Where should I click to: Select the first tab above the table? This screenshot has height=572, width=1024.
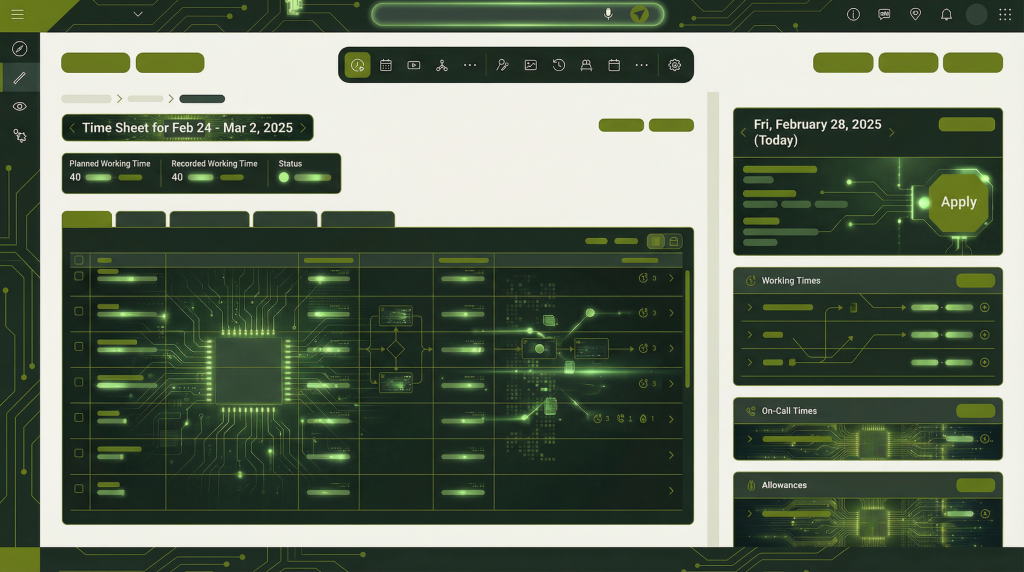(x=87, y=220)
